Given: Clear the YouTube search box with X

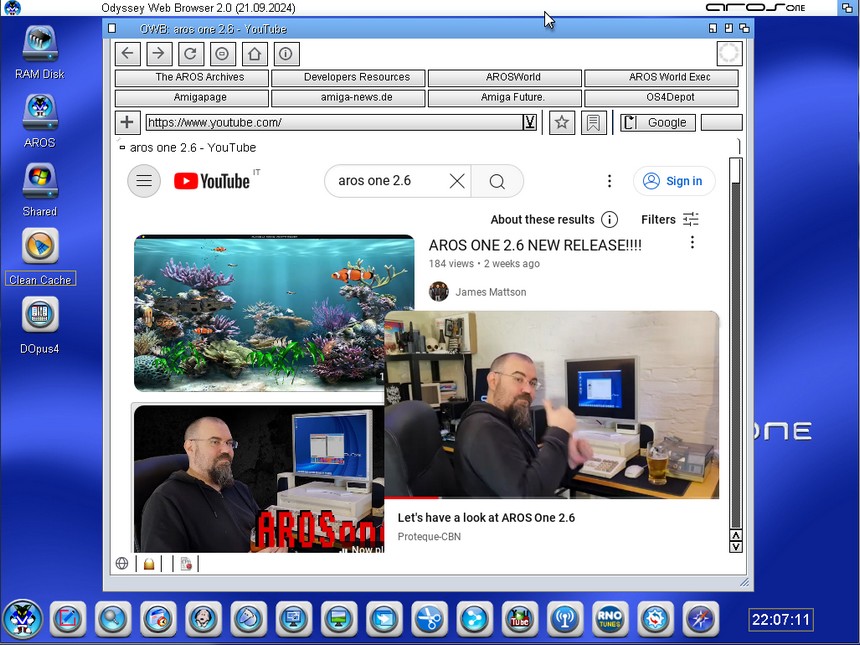Looking at the screenshot, I should click(457, 181).
